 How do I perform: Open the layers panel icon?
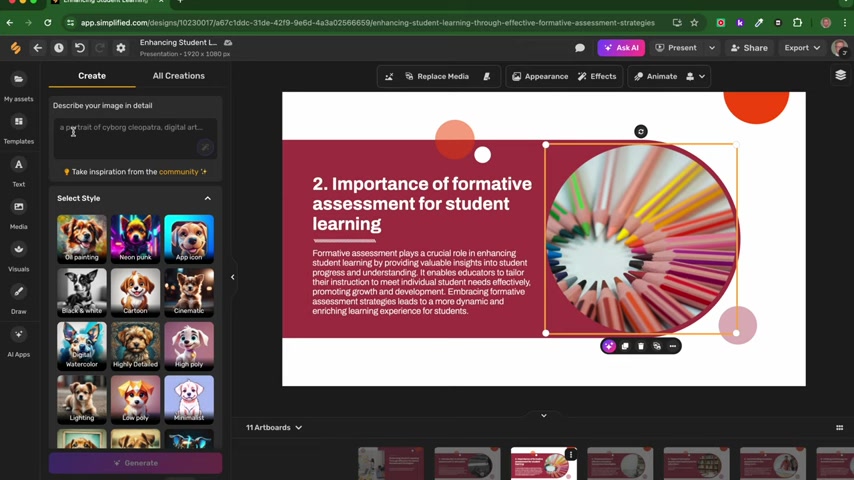click(840, 76)
